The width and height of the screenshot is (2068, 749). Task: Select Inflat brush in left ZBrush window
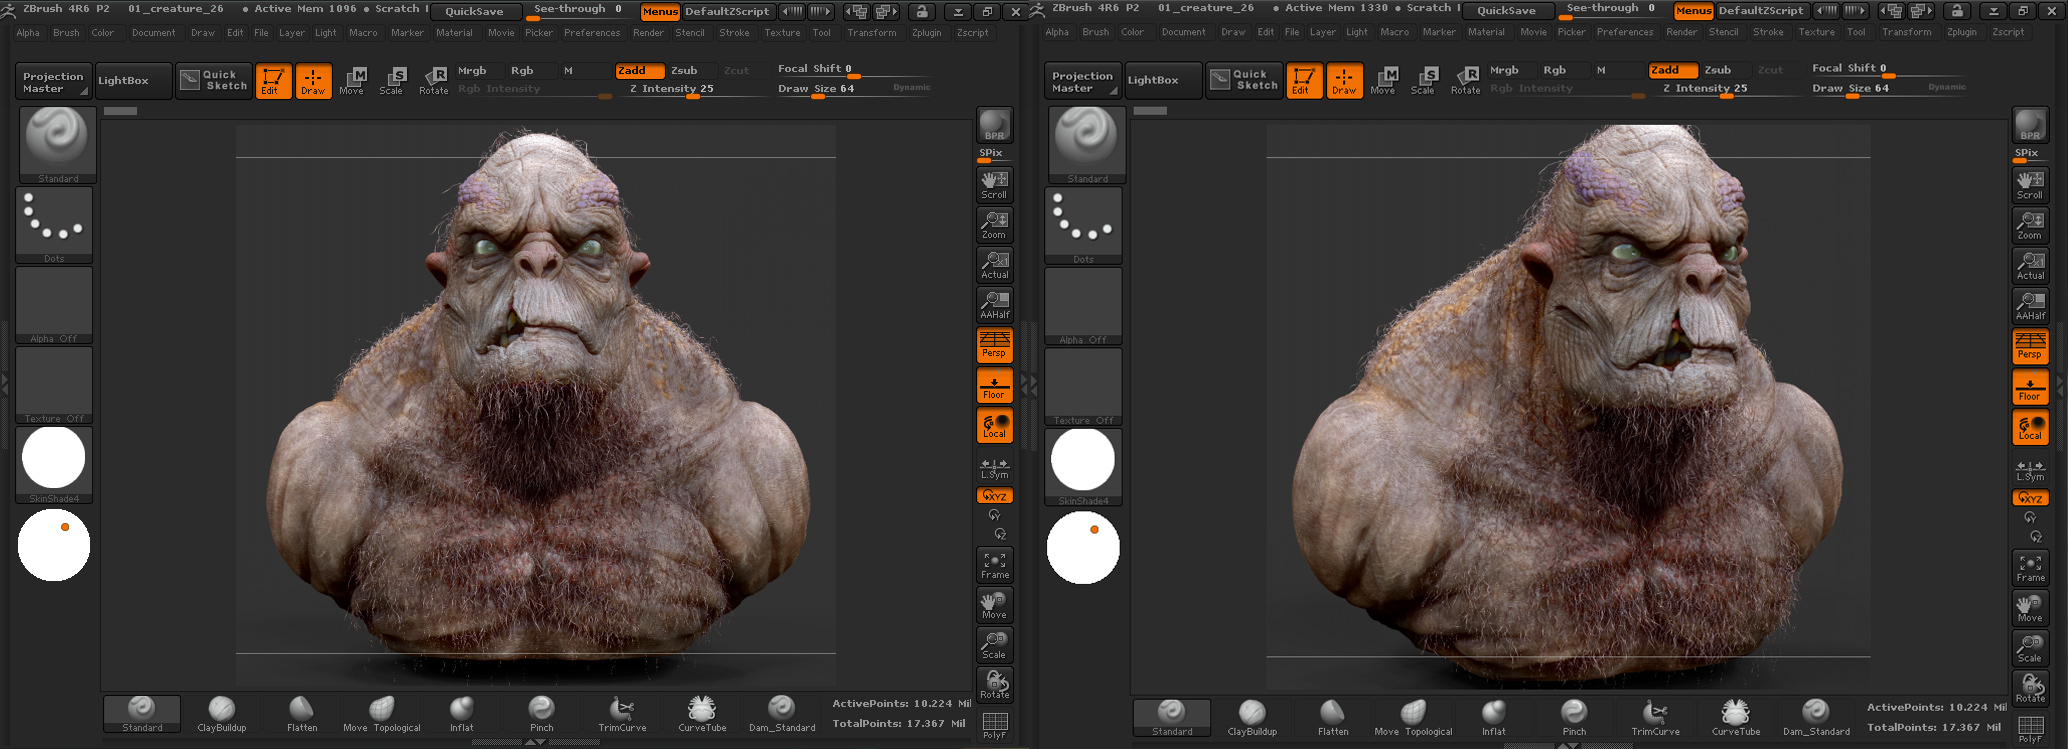(461, 714)
